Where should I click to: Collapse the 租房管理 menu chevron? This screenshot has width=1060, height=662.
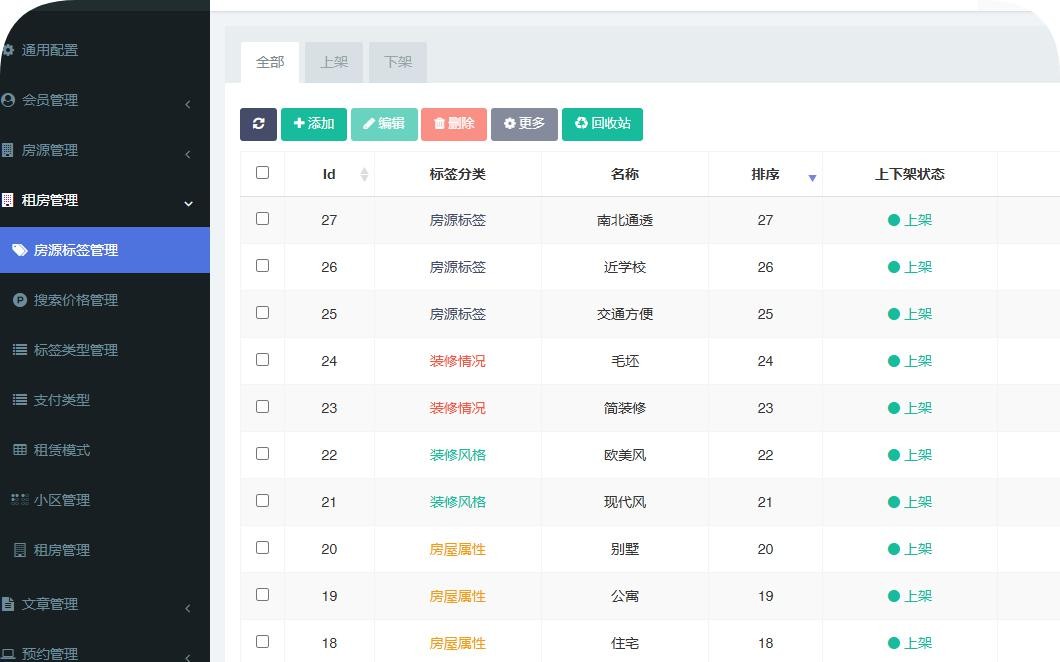[188, 203]
